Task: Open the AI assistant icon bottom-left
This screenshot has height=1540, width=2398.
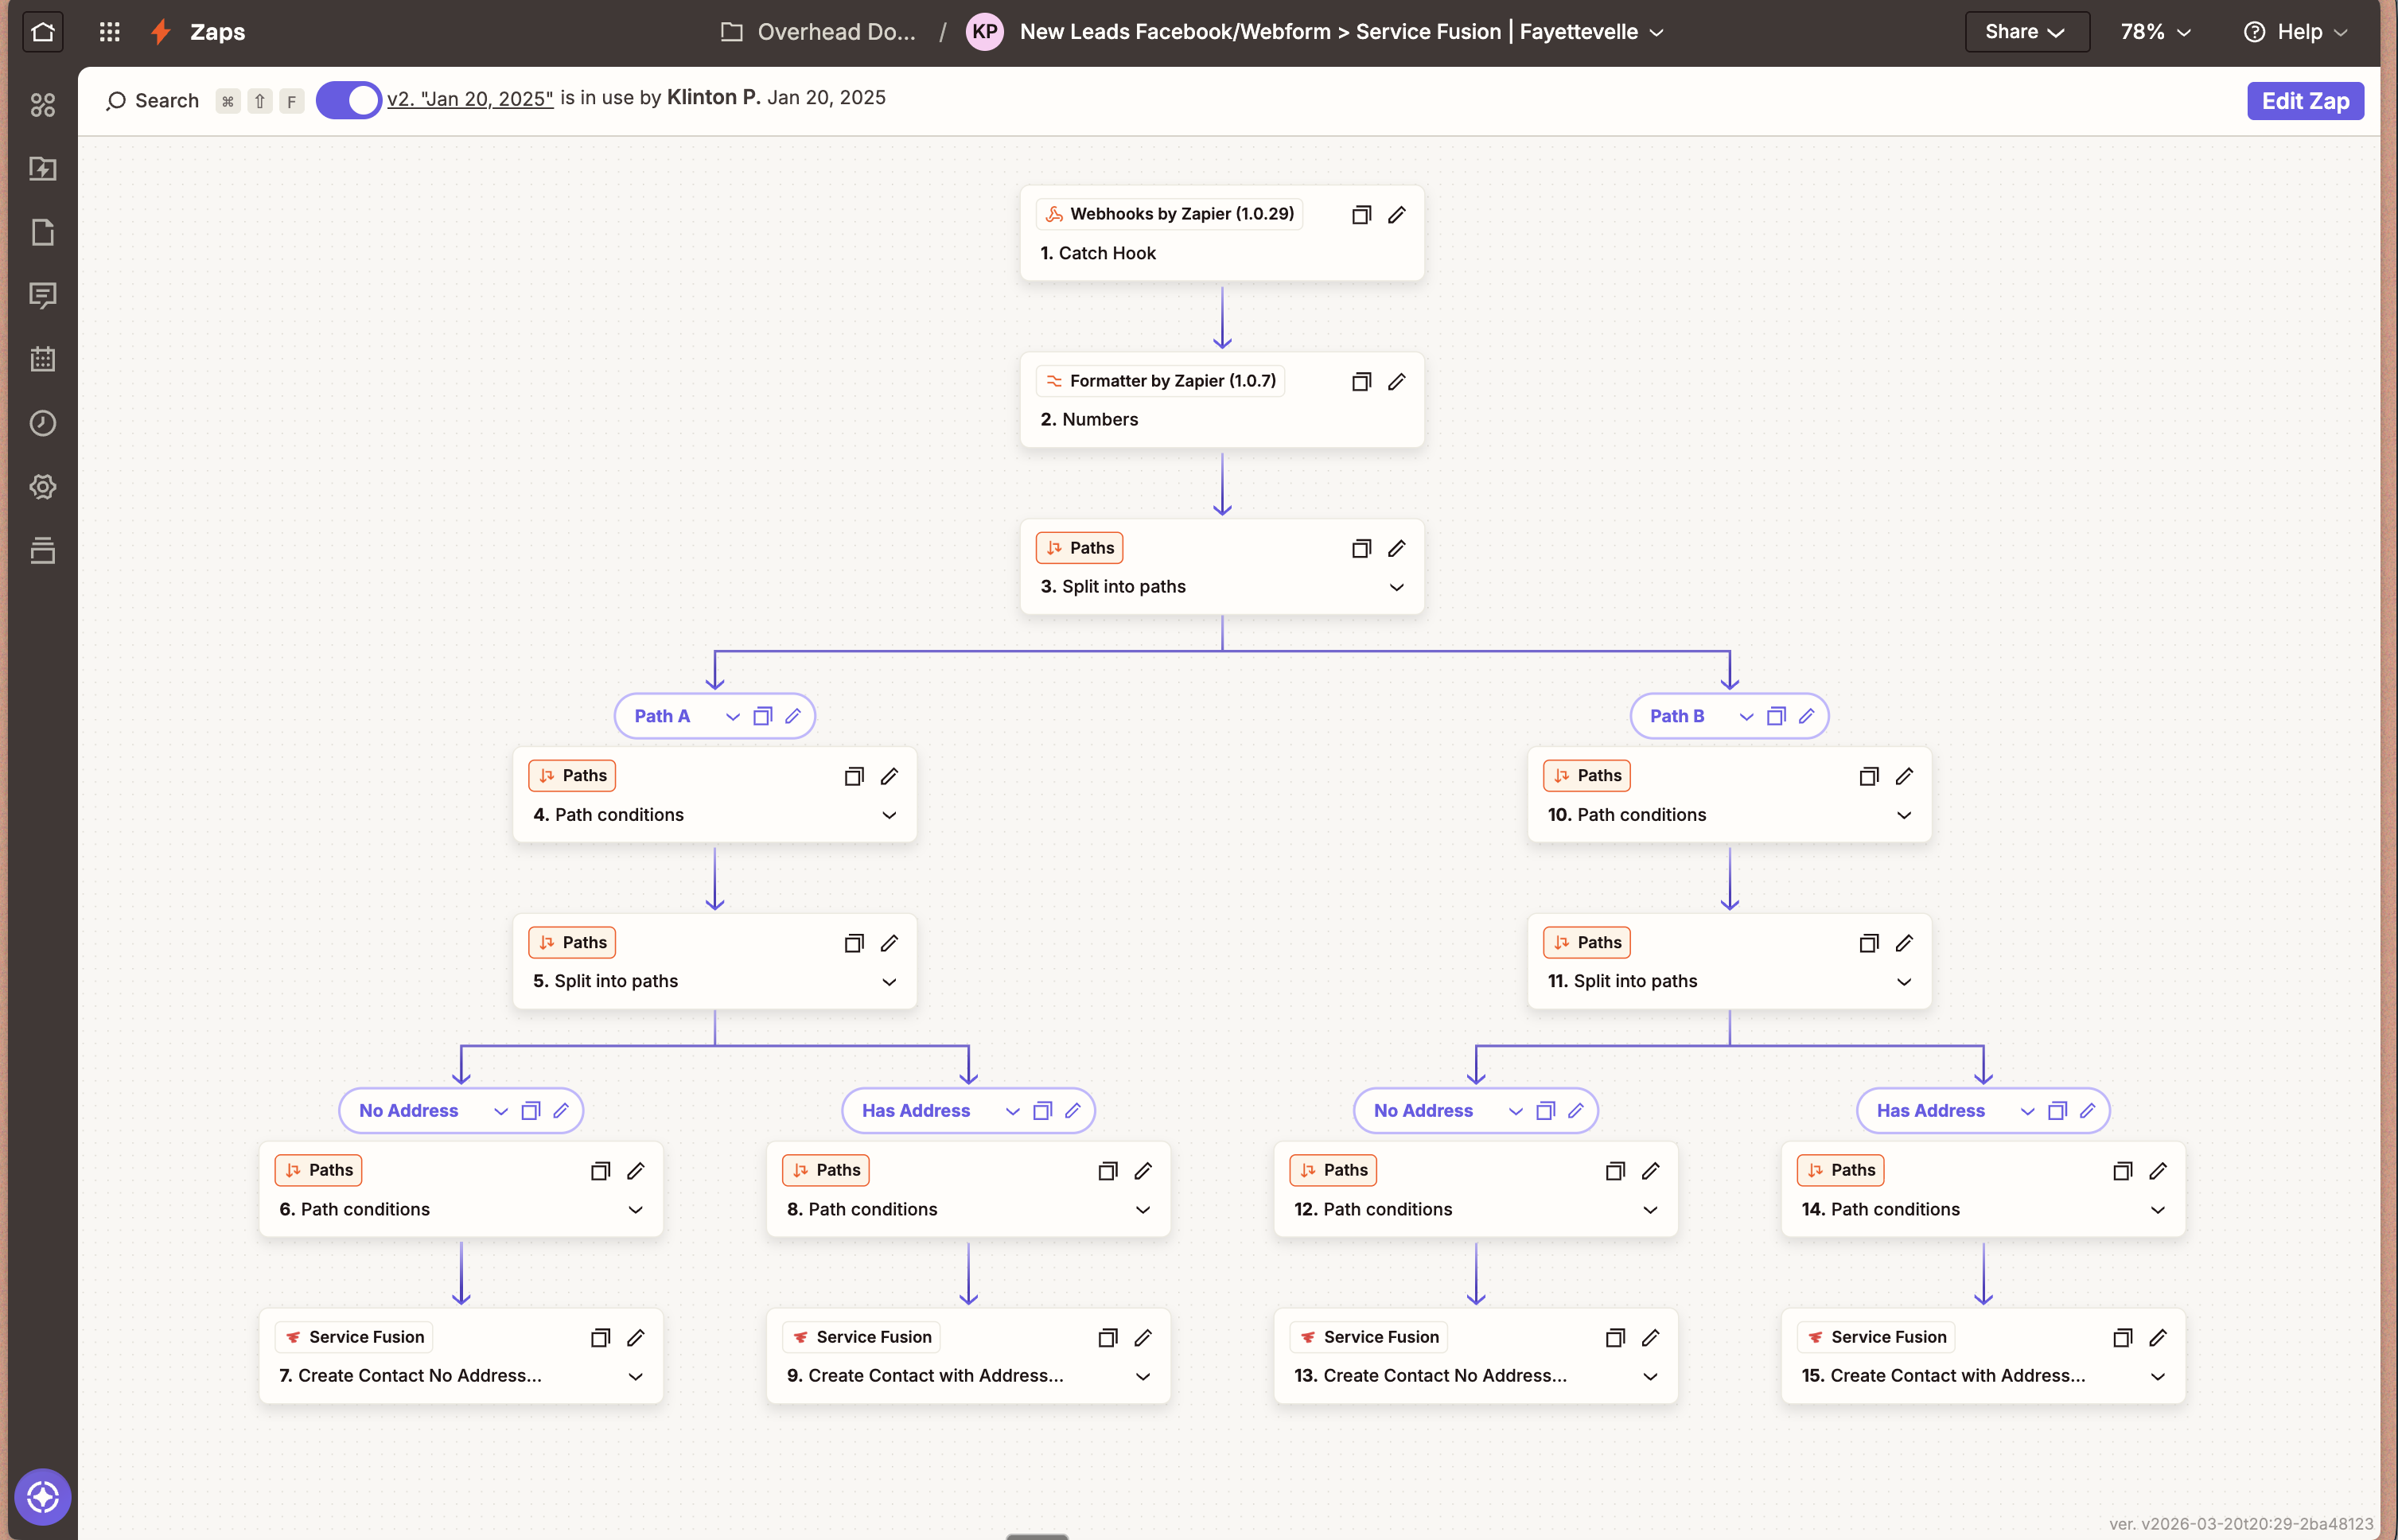Action: 42,1497
